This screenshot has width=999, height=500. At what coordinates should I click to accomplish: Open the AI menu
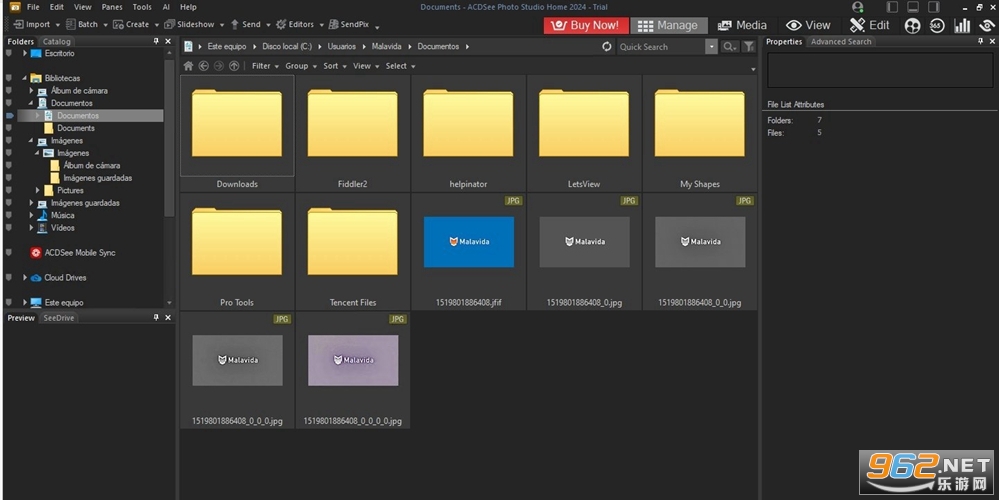(x=166, y=7)
